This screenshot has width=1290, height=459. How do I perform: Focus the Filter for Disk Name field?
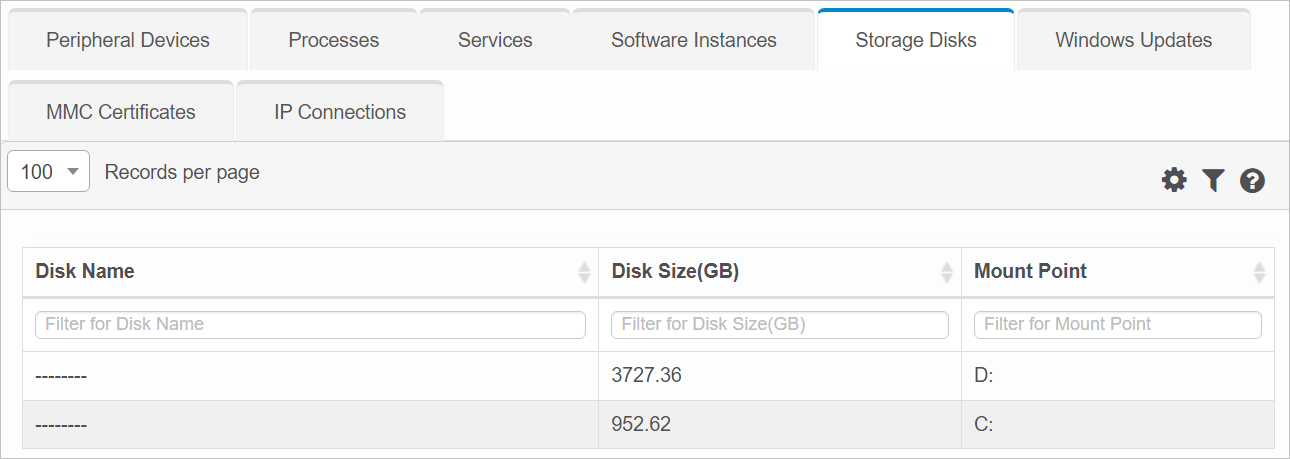(310, 324)
